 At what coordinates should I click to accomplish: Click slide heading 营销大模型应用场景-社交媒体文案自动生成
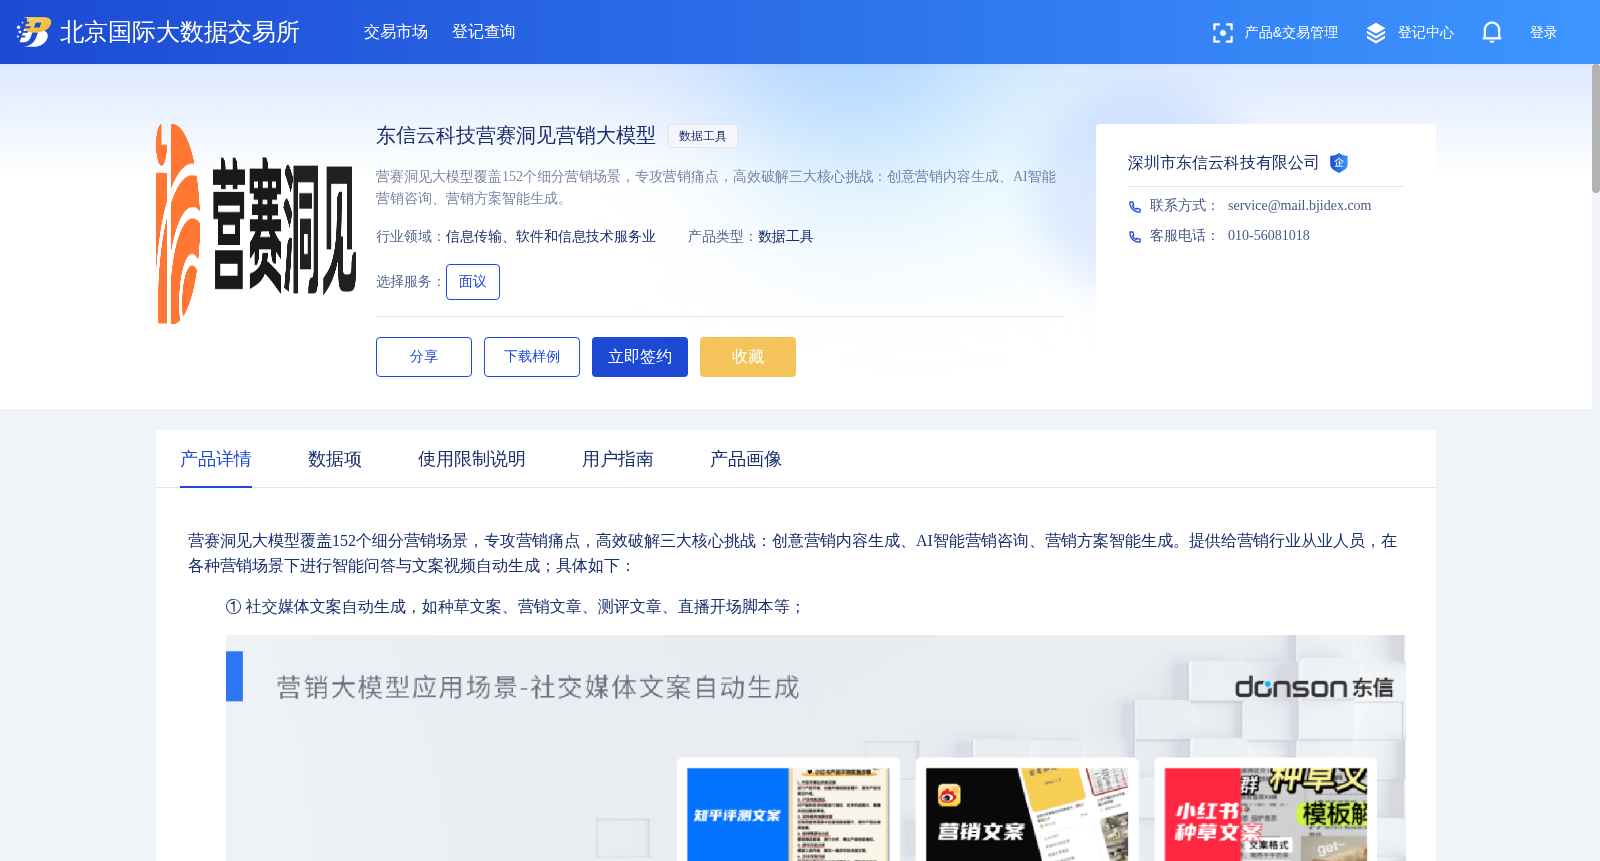point(538,687)
